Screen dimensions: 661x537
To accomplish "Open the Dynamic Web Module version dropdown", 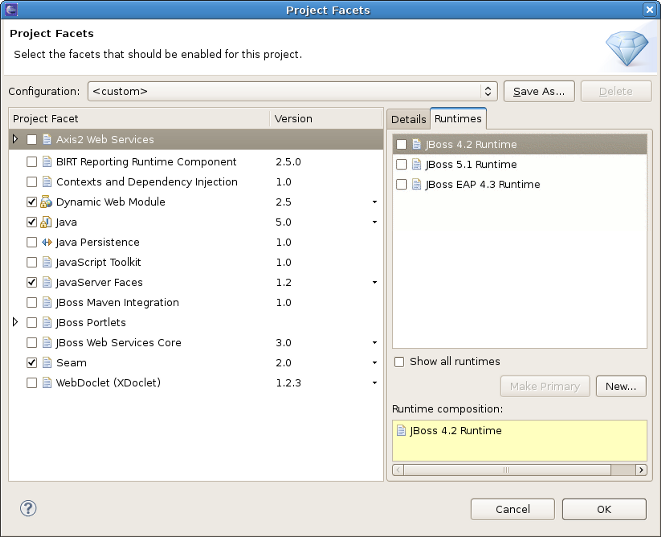I will click(374, 202).
